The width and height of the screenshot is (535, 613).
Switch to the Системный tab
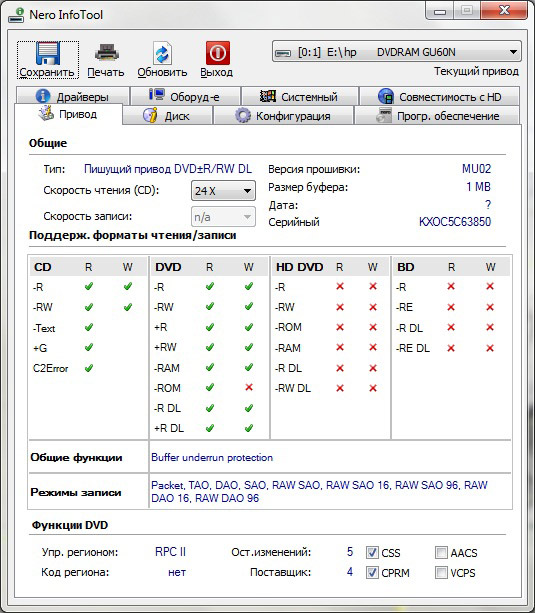point(300,96)
